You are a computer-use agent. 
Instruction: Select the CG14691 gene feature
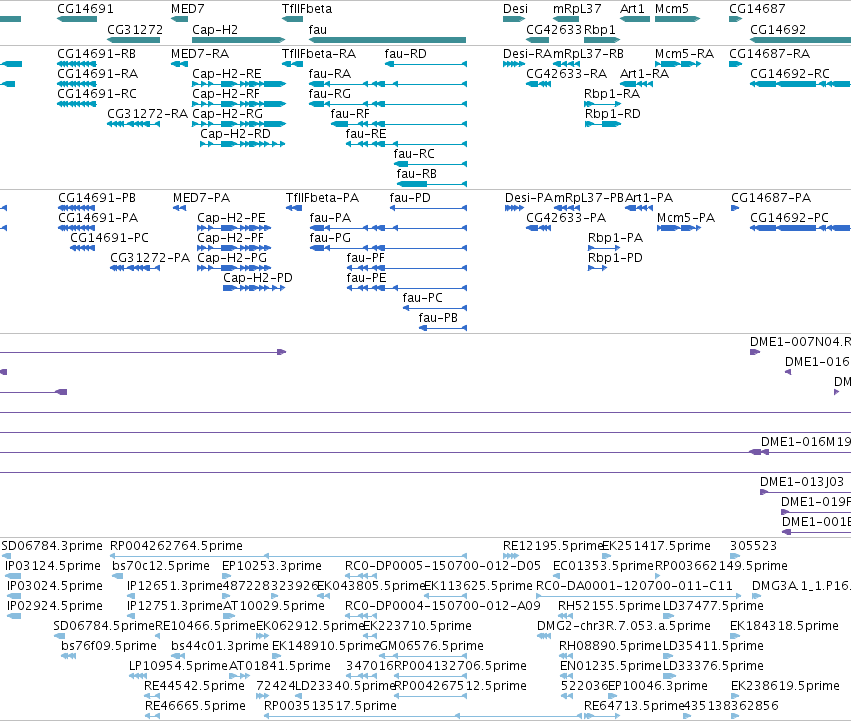click(77, 19)
